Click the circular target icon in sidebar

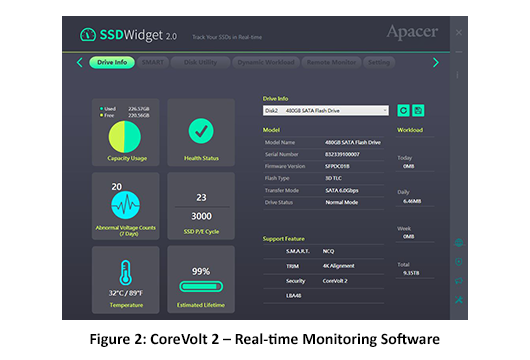point(459,262)
